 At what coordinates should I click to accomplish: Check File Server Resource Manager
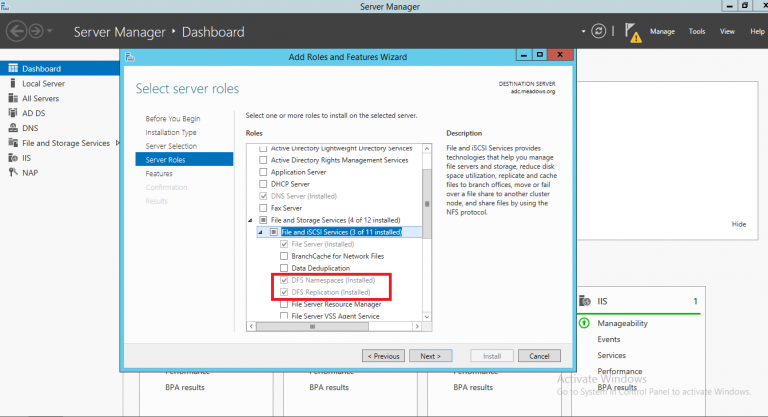pyautogui.click(x=284, y=304)
